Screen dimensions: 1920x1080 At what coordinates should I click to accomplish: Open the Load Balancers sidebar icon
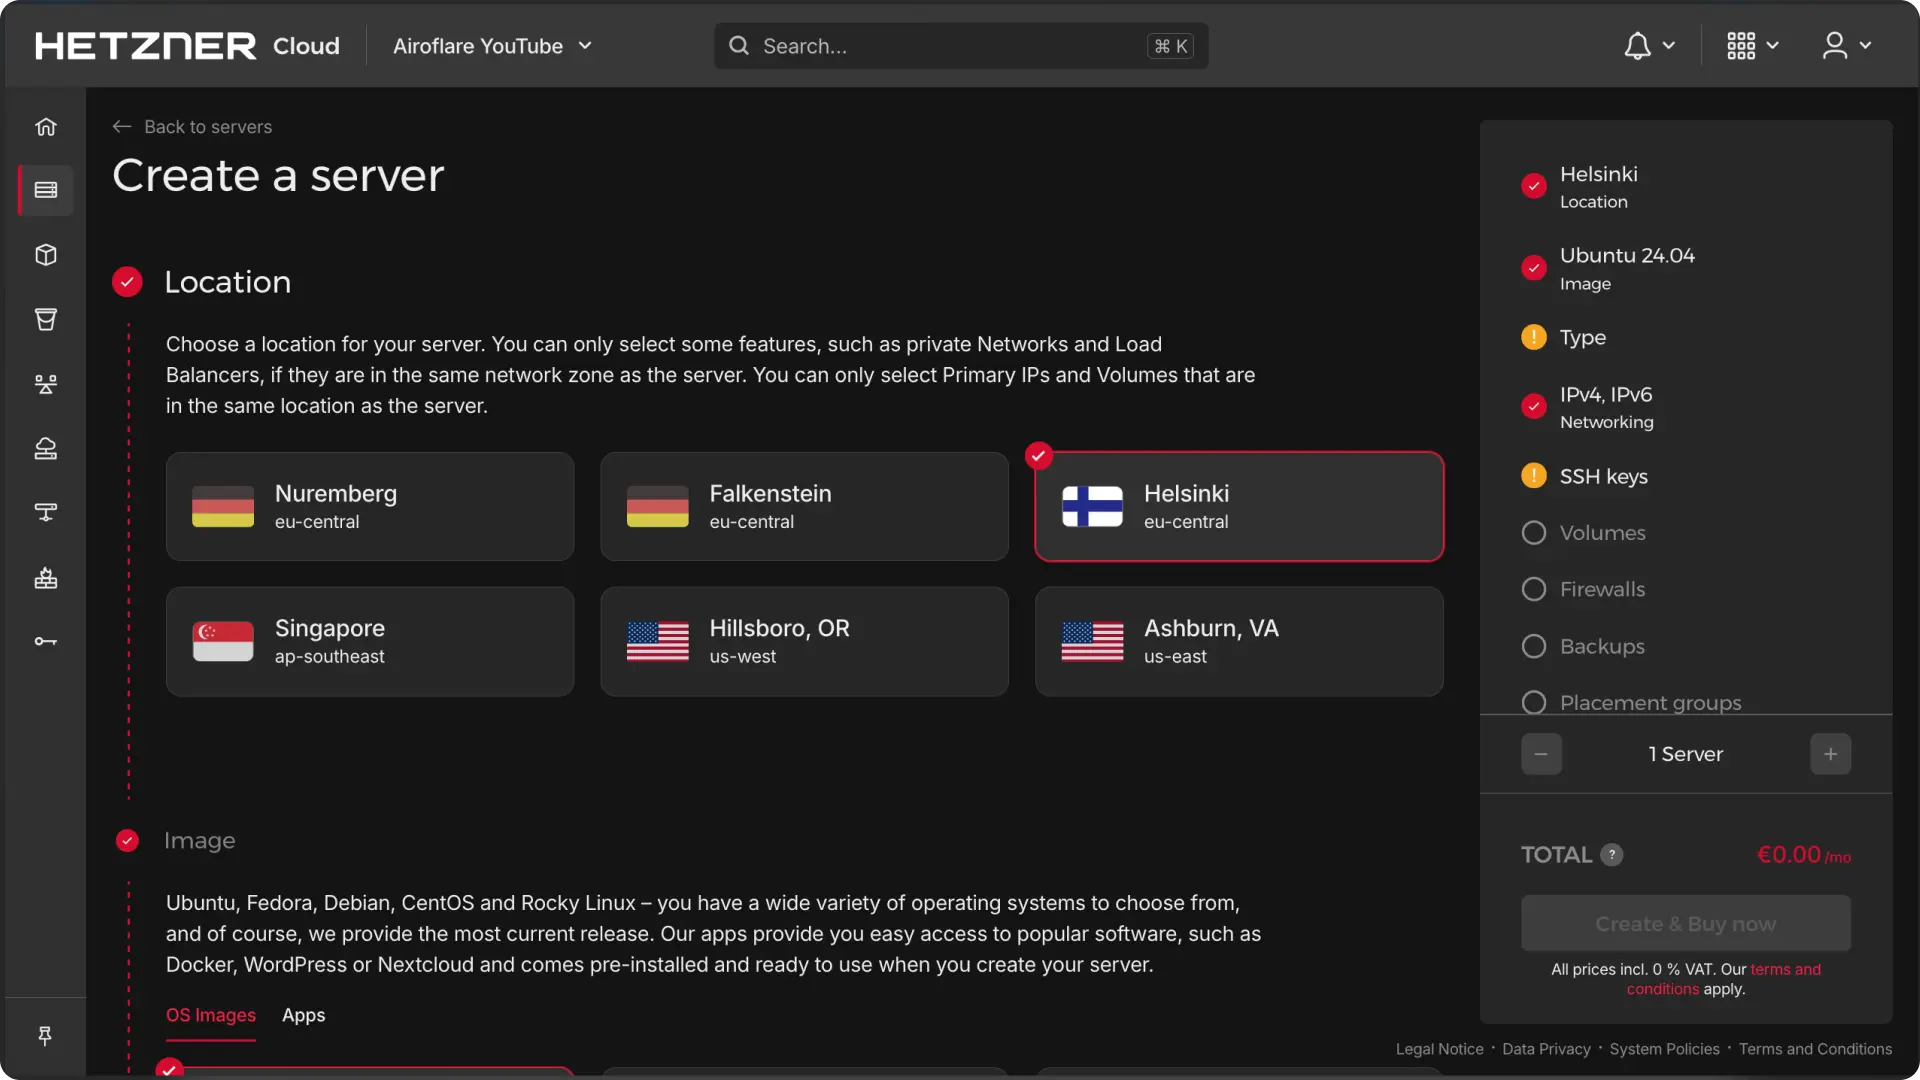(46, 384)
